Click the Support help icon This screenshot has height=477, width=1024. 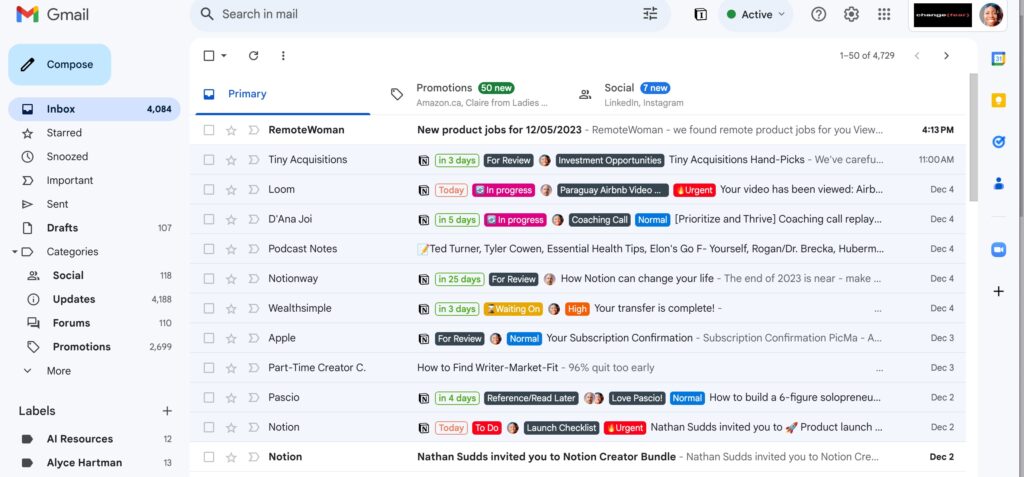(819, 14)
